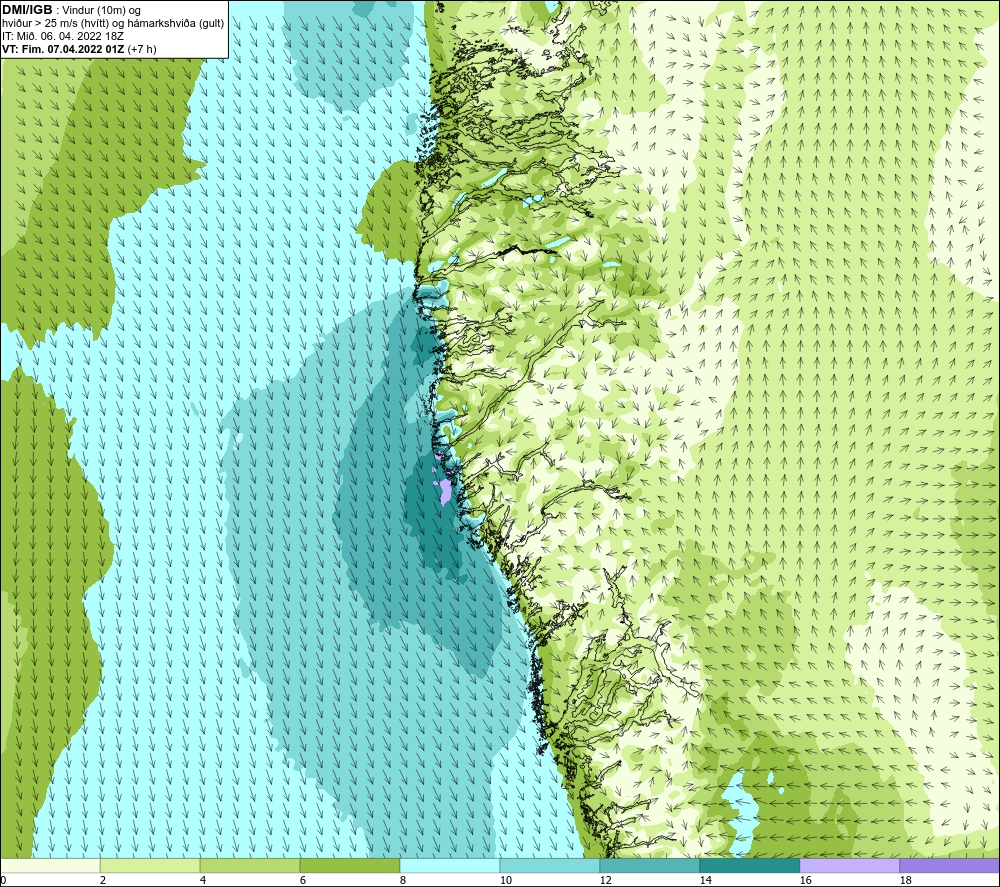This screenshot has width=1000, height=887.
Task: Click the 18+ m/s purple legend swatch
Action: click(950, 866)
